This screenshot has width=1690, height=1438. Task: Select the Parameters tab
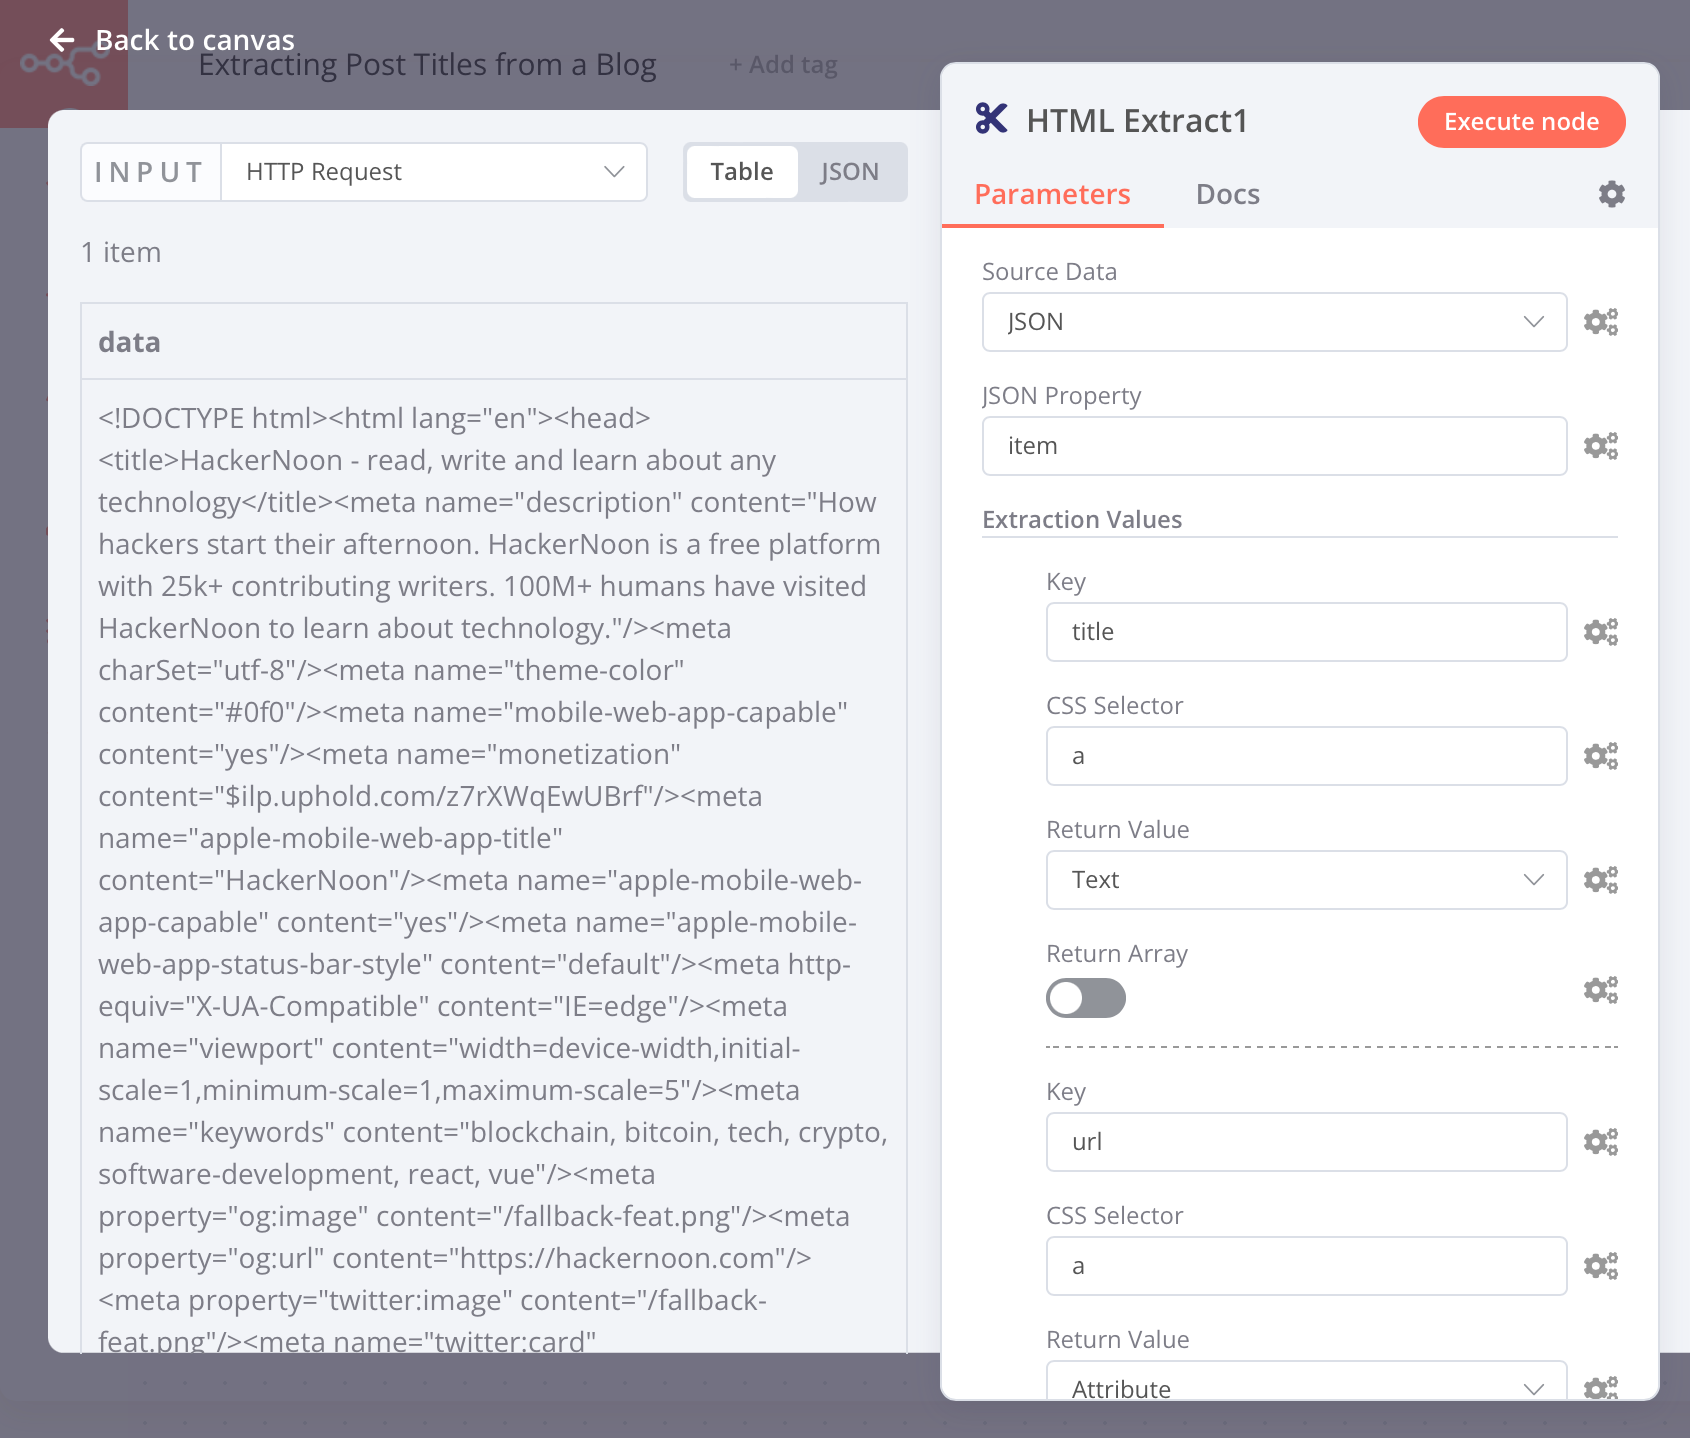click(1053, 194)
